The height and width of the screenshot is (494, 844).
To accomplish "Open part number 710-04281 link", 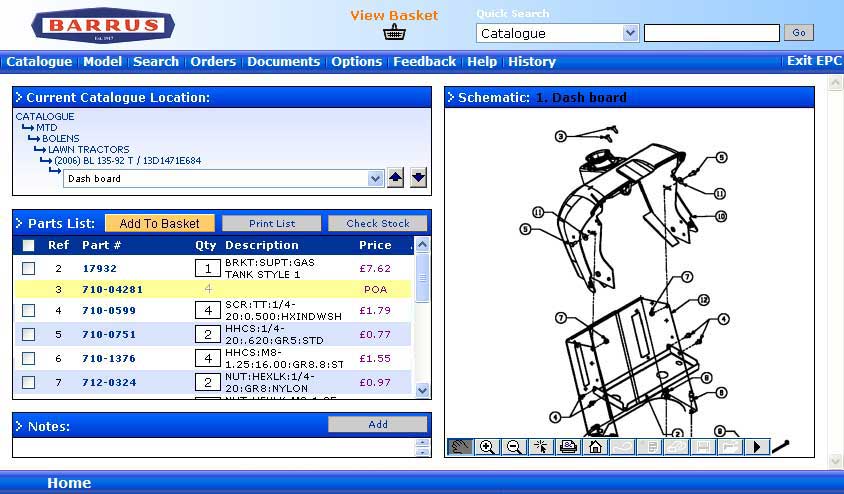I will pos(112,290).
